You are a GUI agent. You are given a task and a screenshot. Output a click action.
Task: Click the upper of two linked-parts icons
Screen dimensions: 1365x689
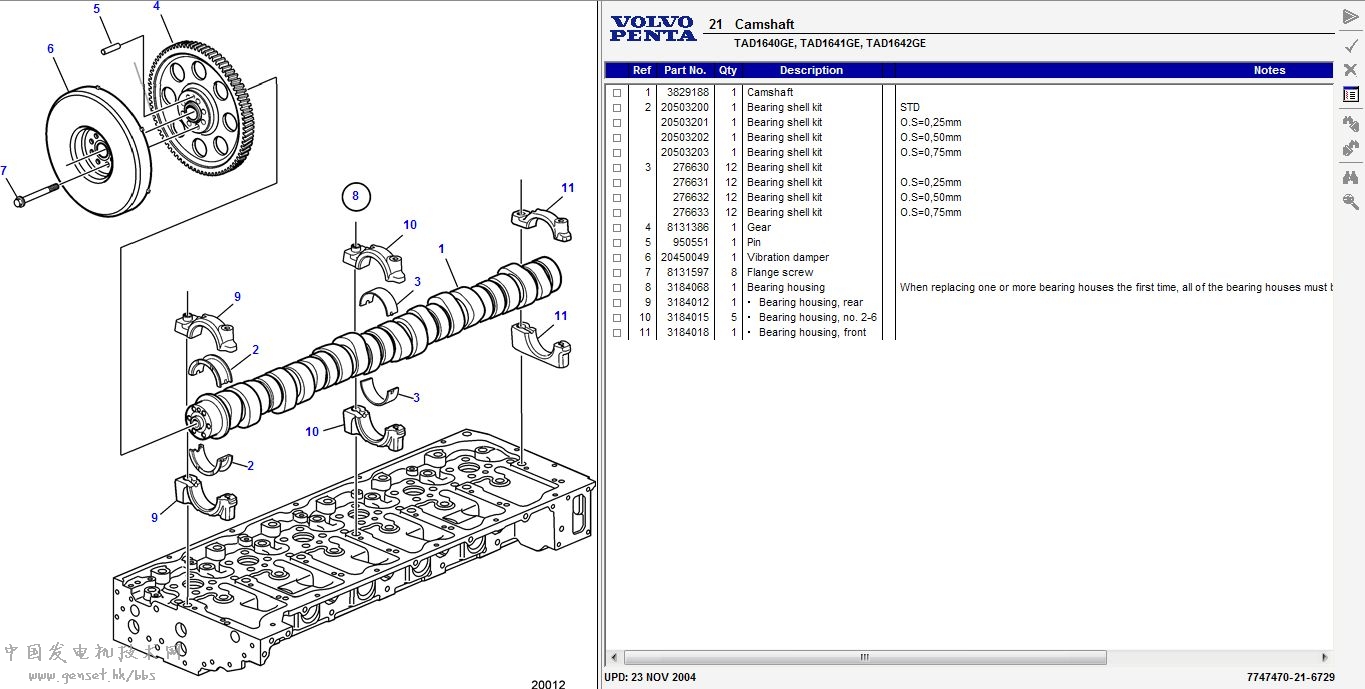[1350, 123]
